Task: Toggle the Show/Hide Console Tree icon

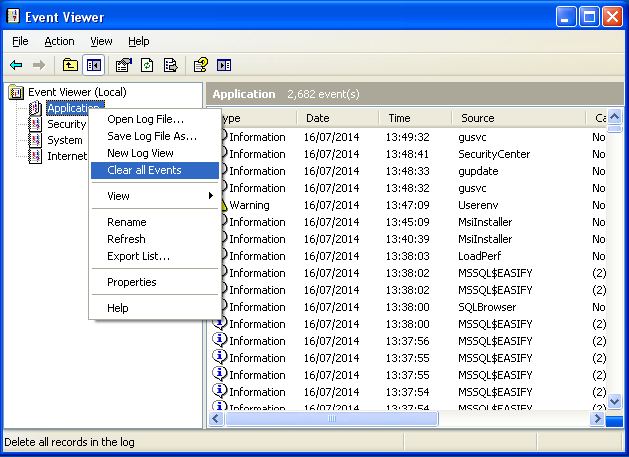Action: tap(93, 65)
